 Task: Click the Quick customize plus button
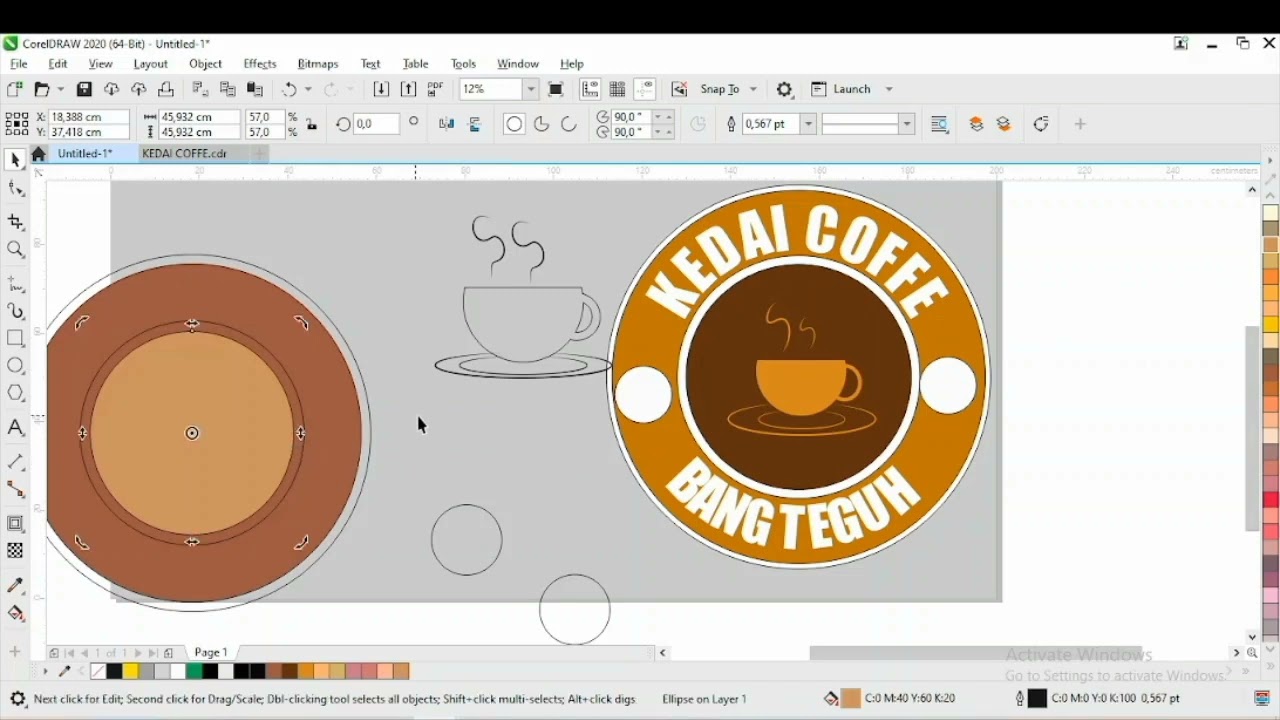click(x=1081, y=124)
